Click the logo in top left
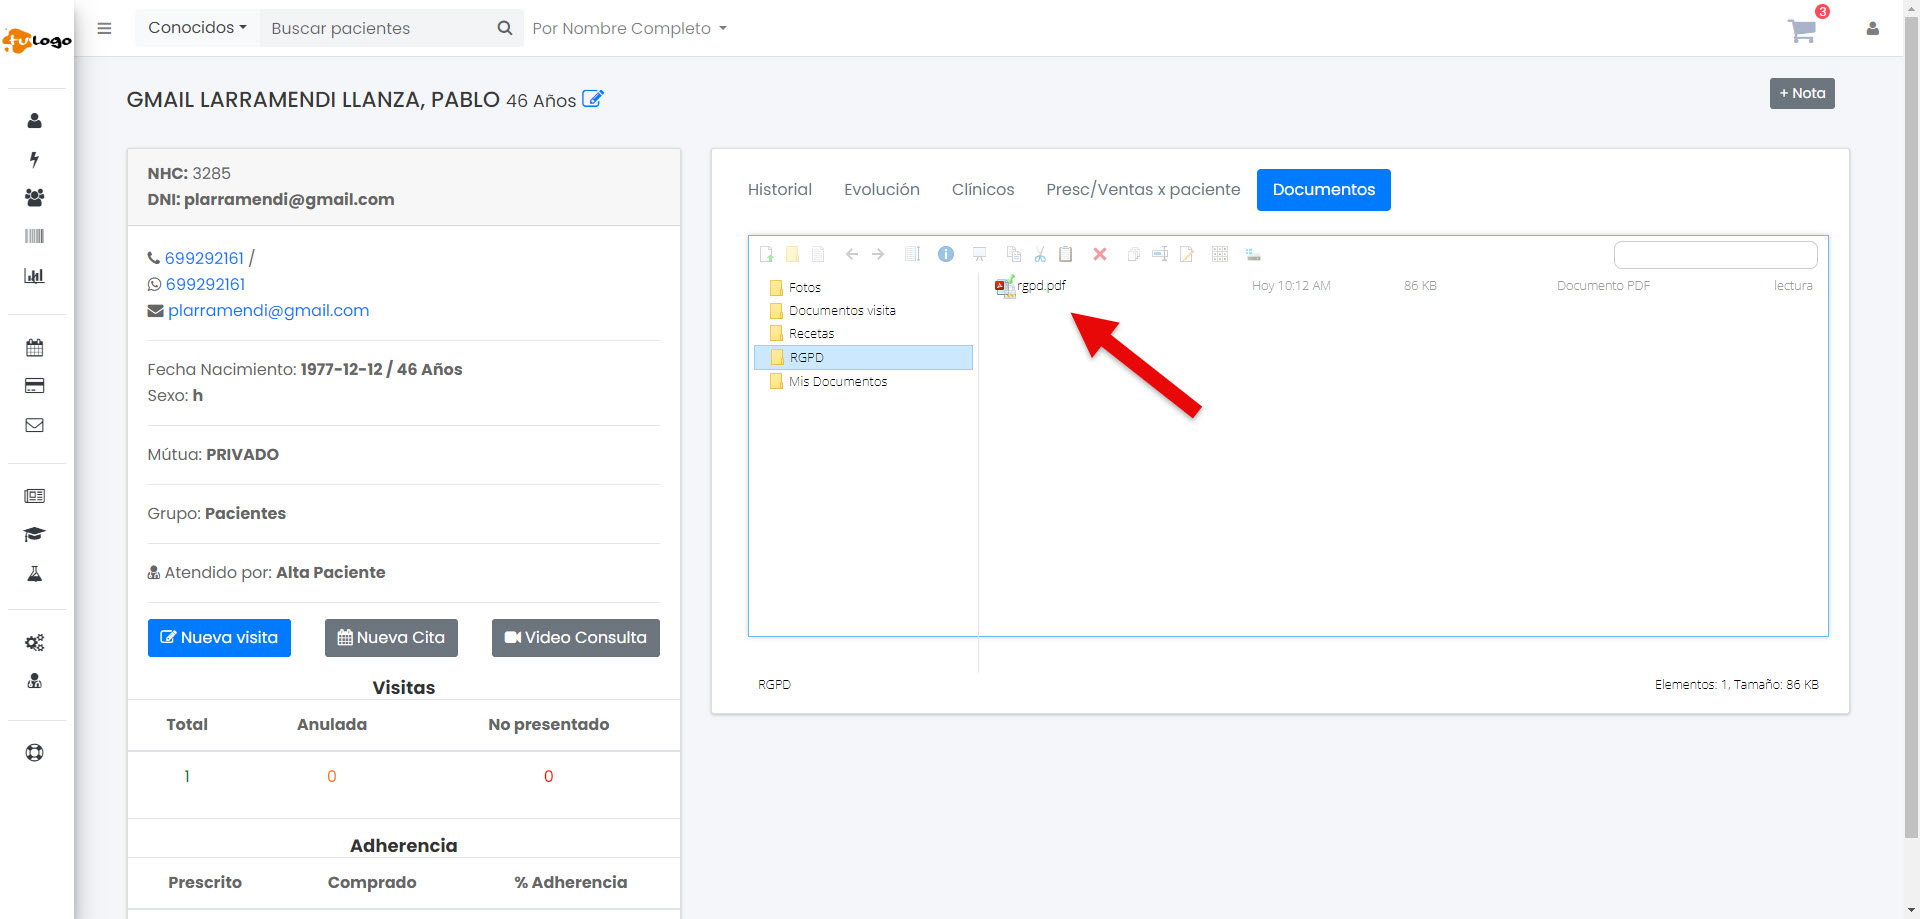 (37, 40)
